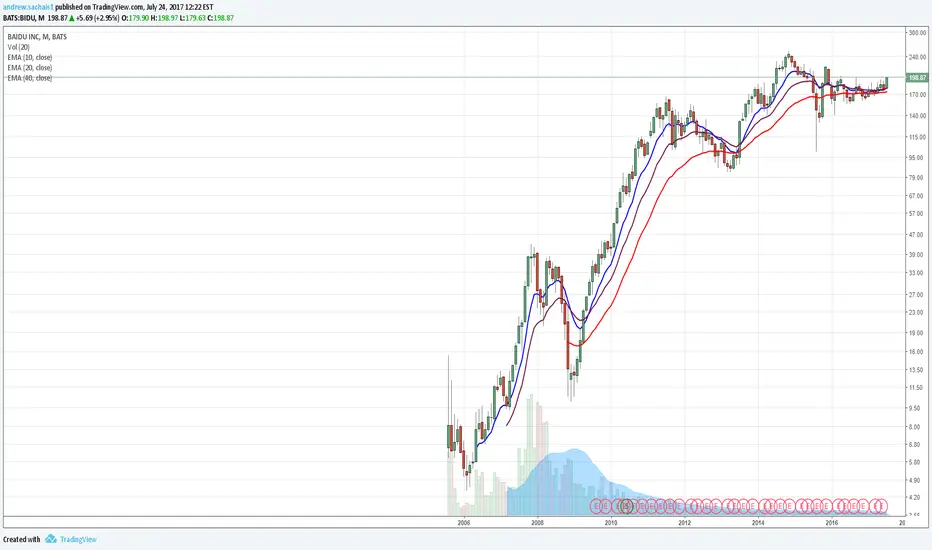The image size is (932, 550).
Task: Click the +5.69 (+2.95%) change value
Action: (98, 18)
